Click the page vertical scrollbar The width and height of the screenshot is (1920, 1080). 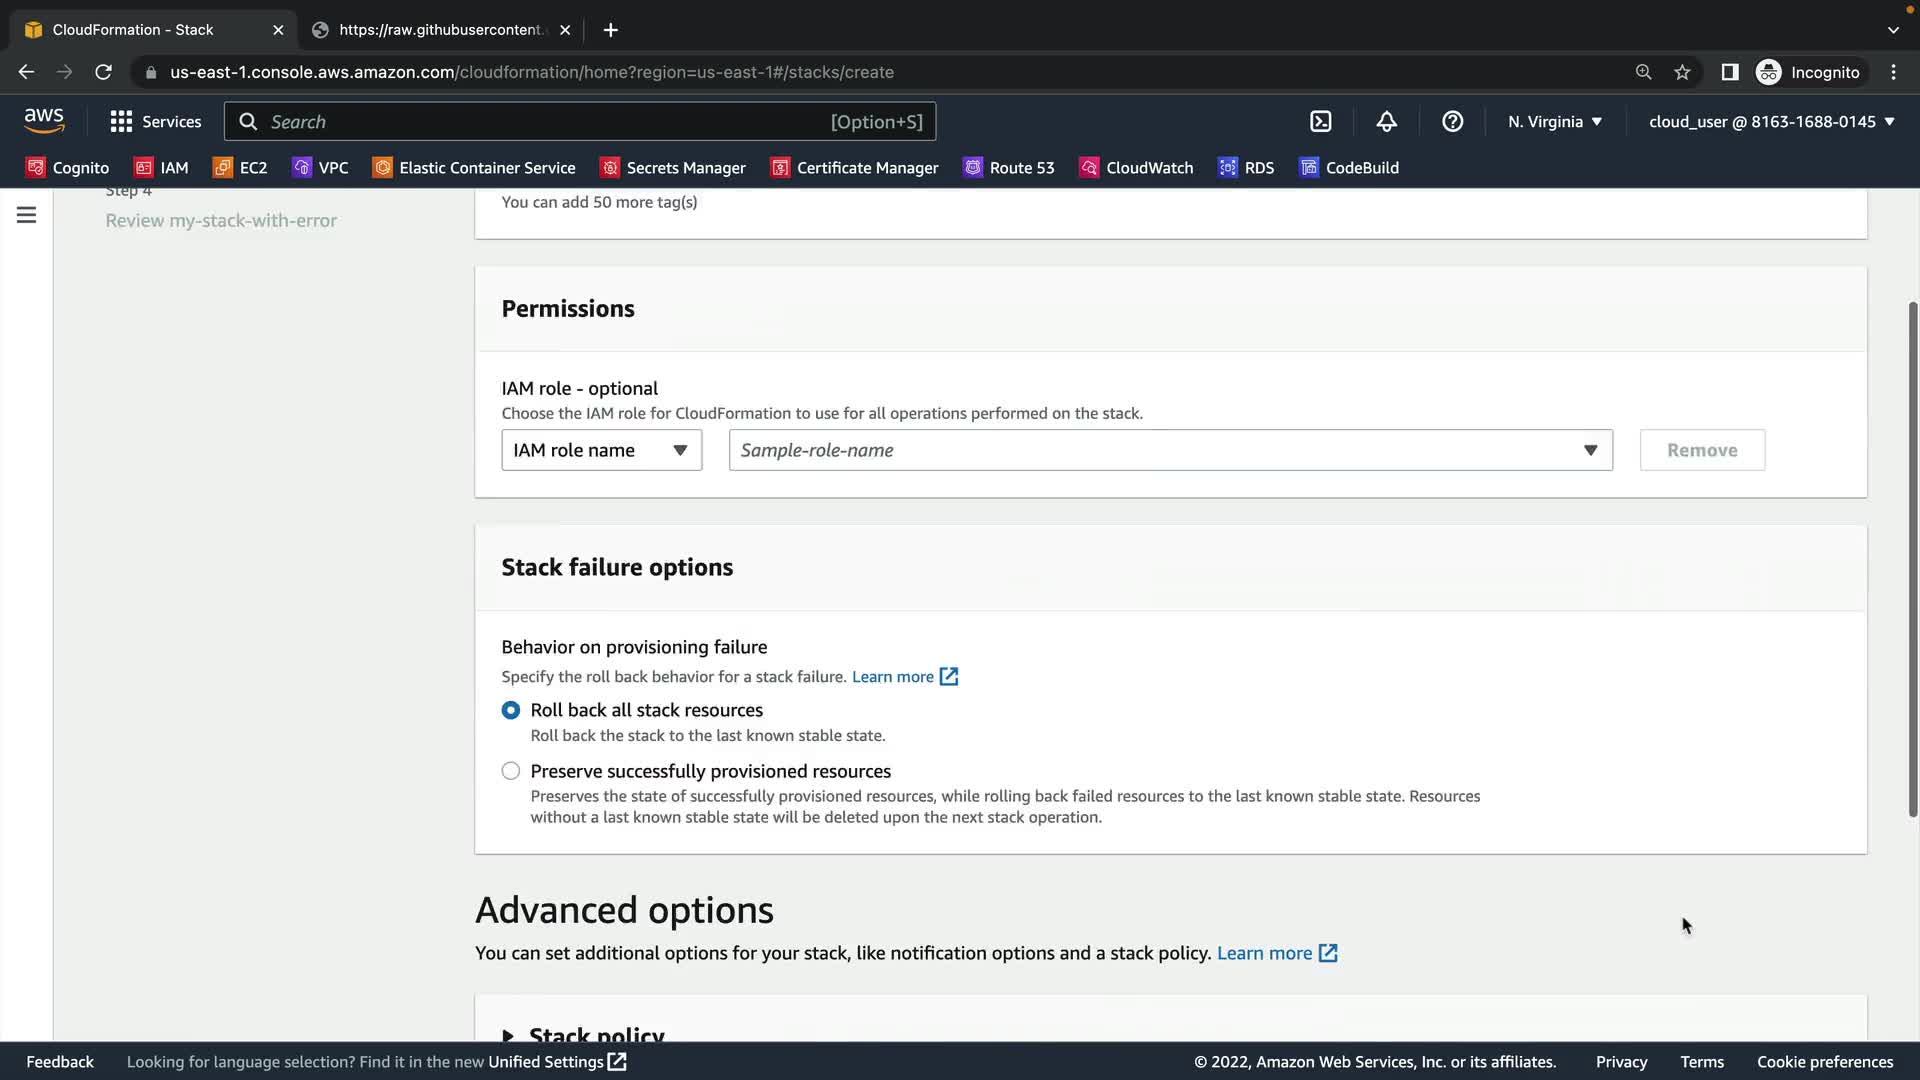(1912, 558)
